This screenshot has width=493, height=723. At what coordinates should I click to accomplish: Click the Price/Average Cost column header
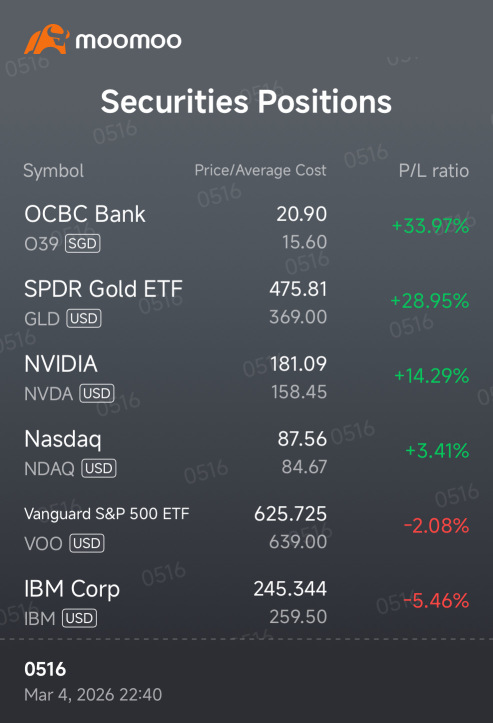click(x=260, y=170)
